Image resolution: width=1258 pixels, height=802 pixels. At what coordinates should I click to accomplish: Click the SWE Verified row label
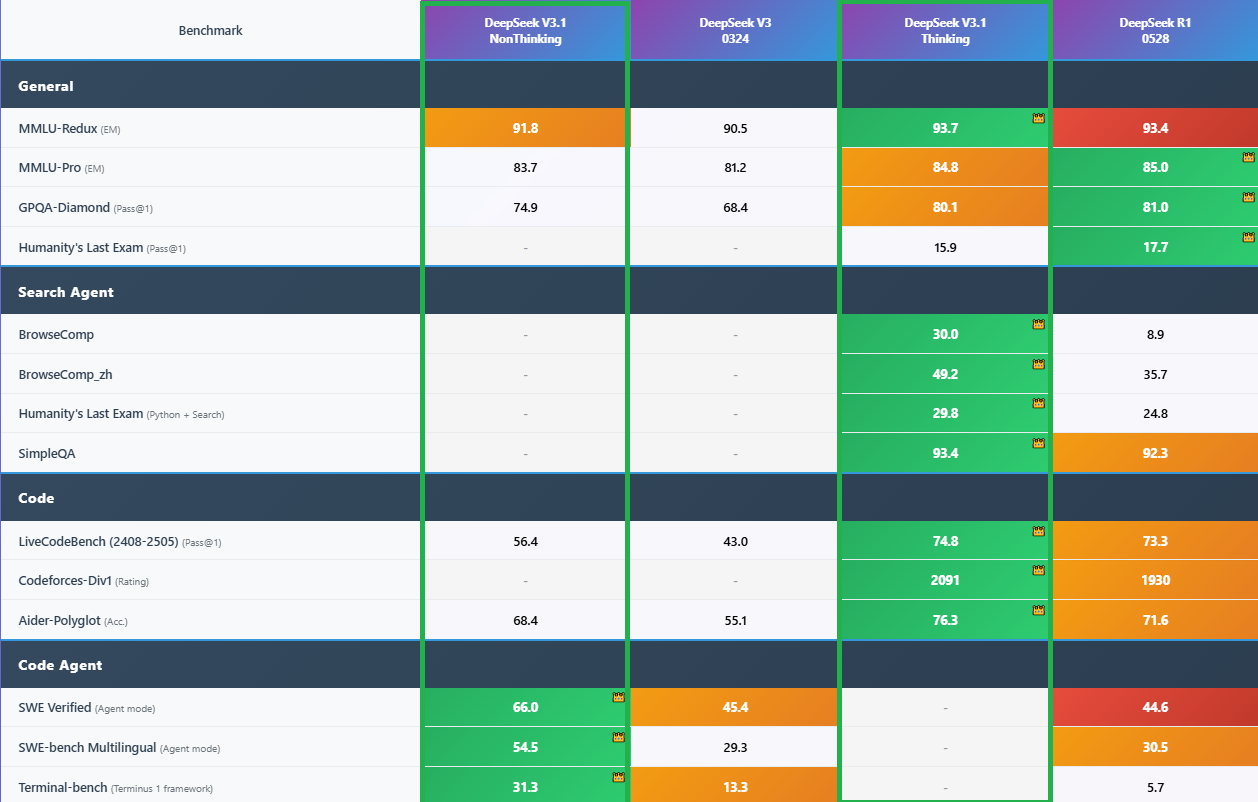[x=86, y=708]
